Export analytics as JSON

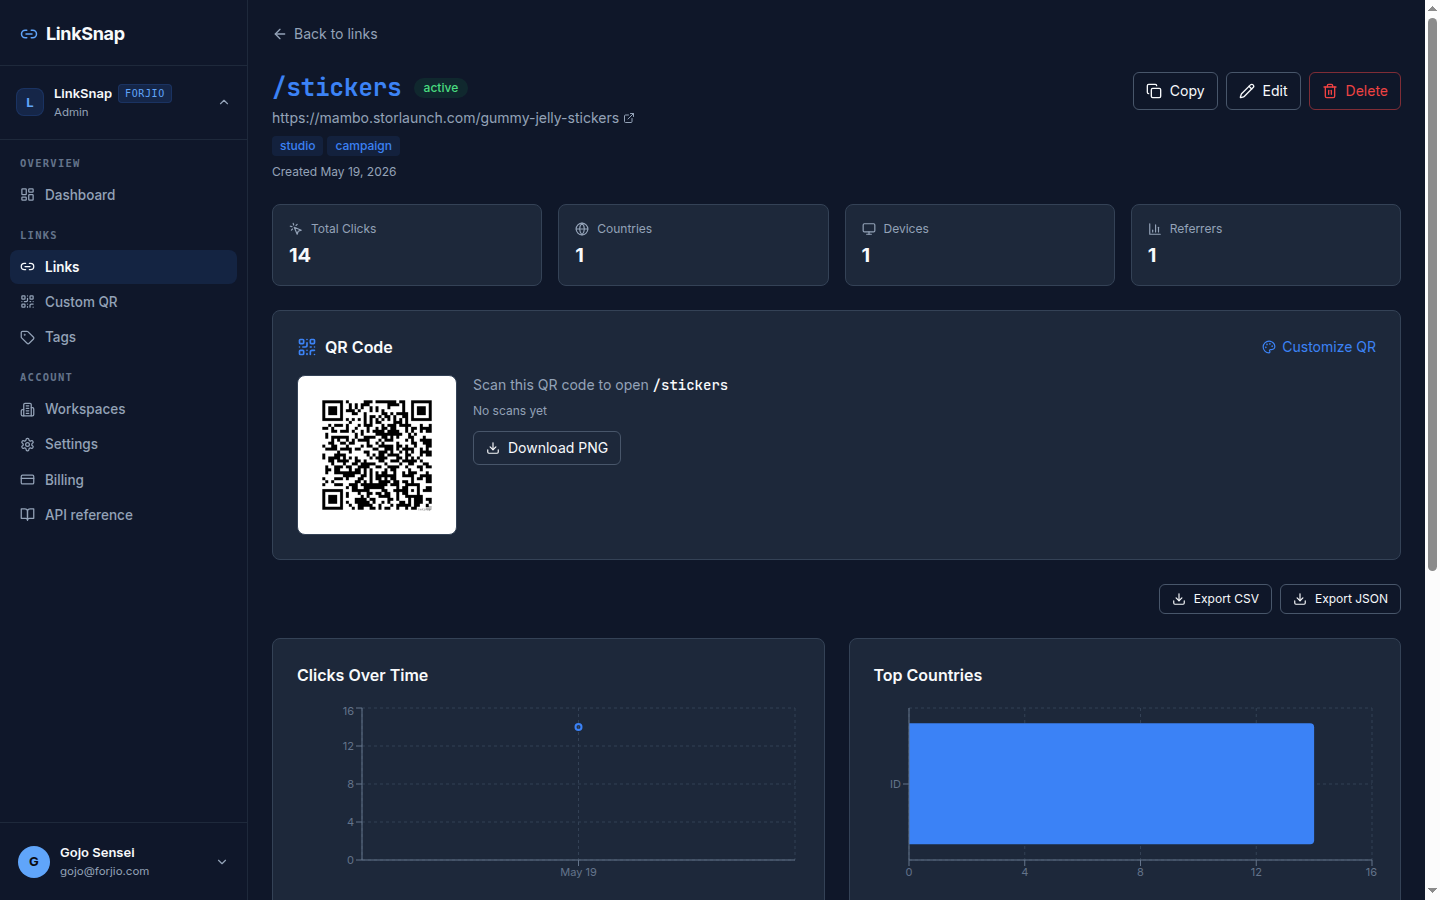point(1340,599)
